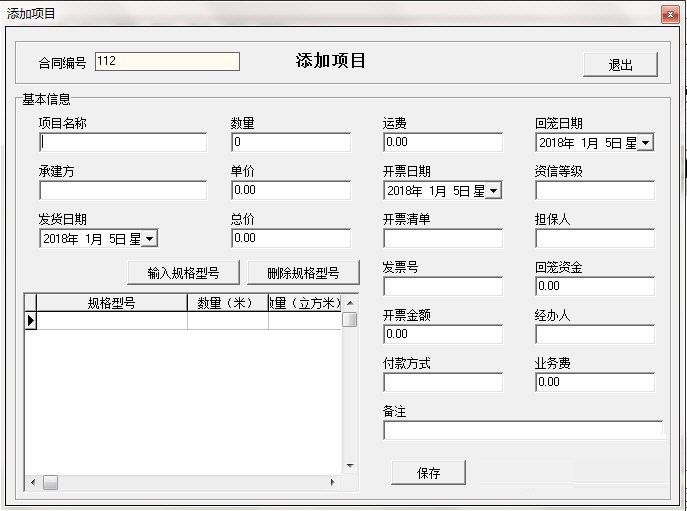687x511 pixels.
Task: Open the 发货日期 date dropdown
Action: coord(149,239)
